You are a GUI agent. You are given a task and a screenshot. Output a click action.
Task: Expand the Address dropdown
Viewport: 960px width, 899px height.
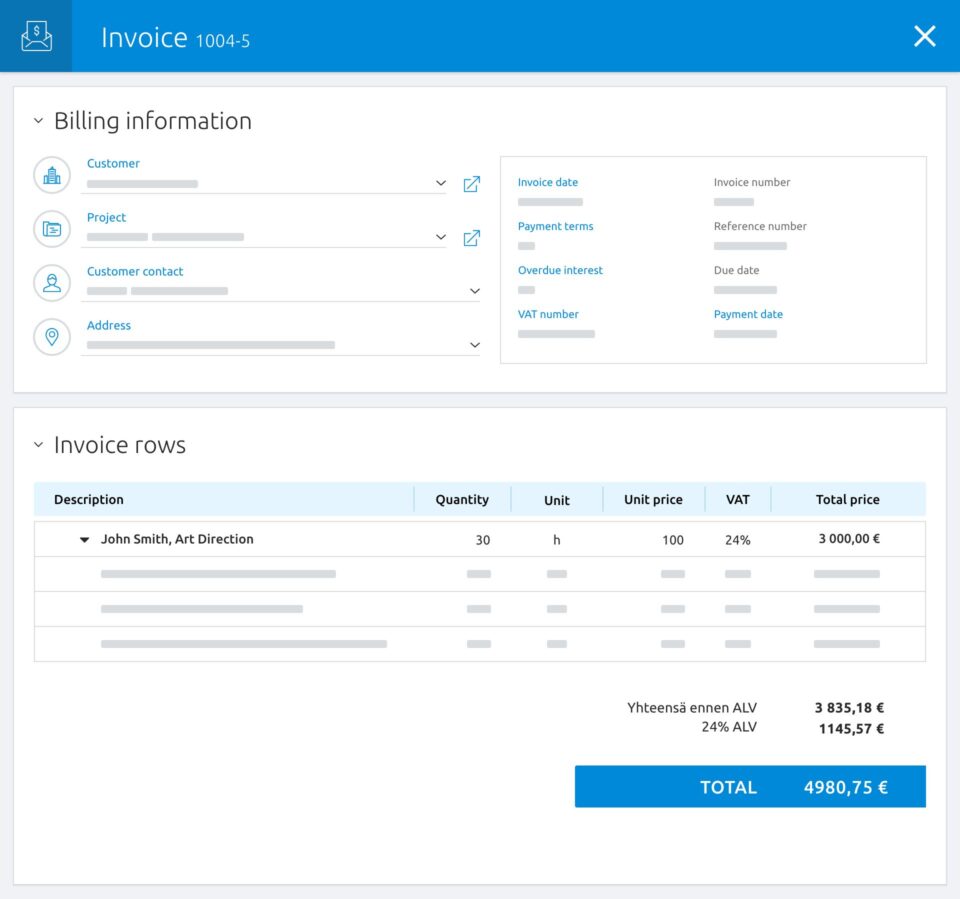(x=474, y=346)
